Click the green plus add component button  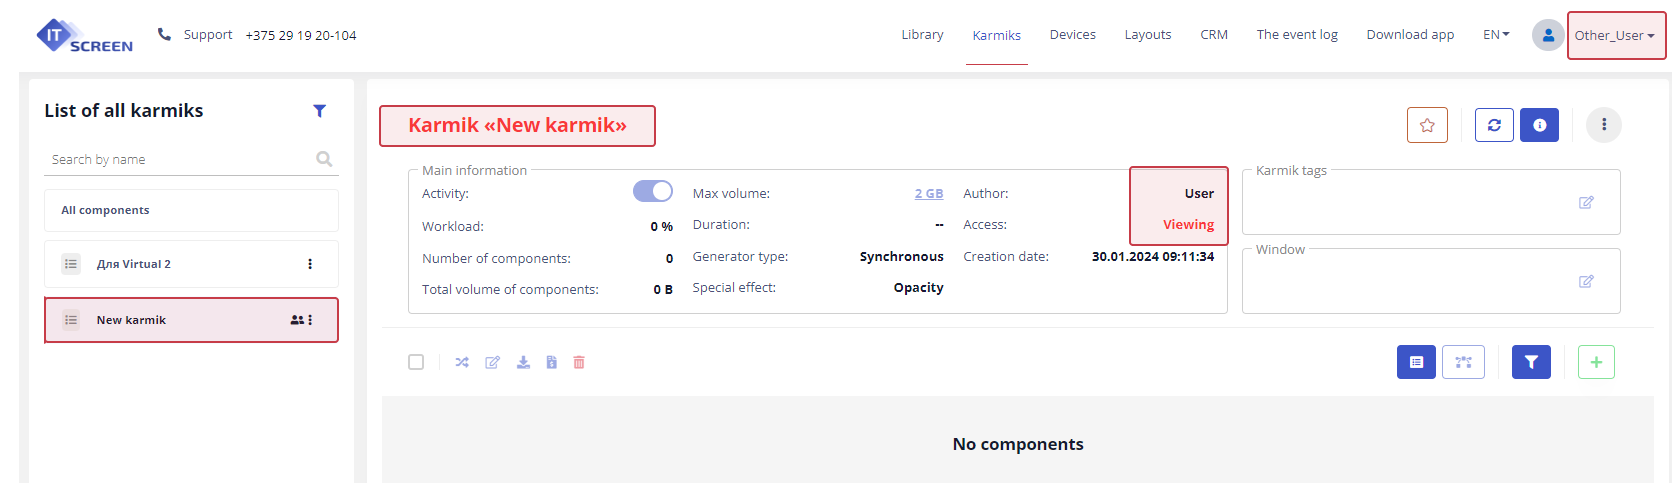click(x=1596, y=362)
